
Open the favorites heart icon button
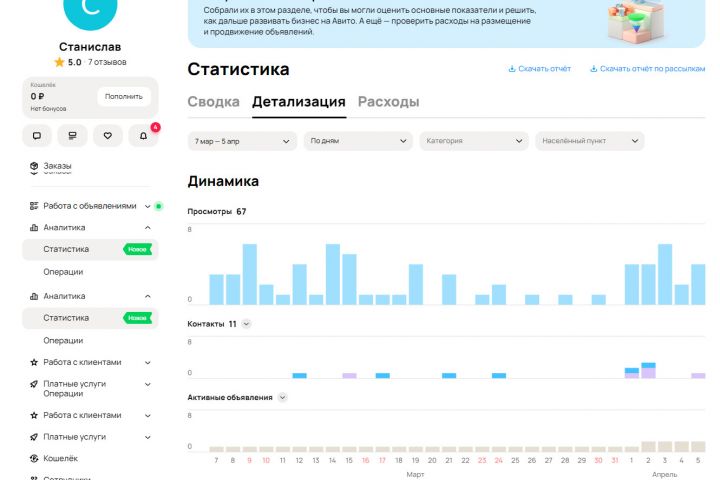(x=107, y=136)
